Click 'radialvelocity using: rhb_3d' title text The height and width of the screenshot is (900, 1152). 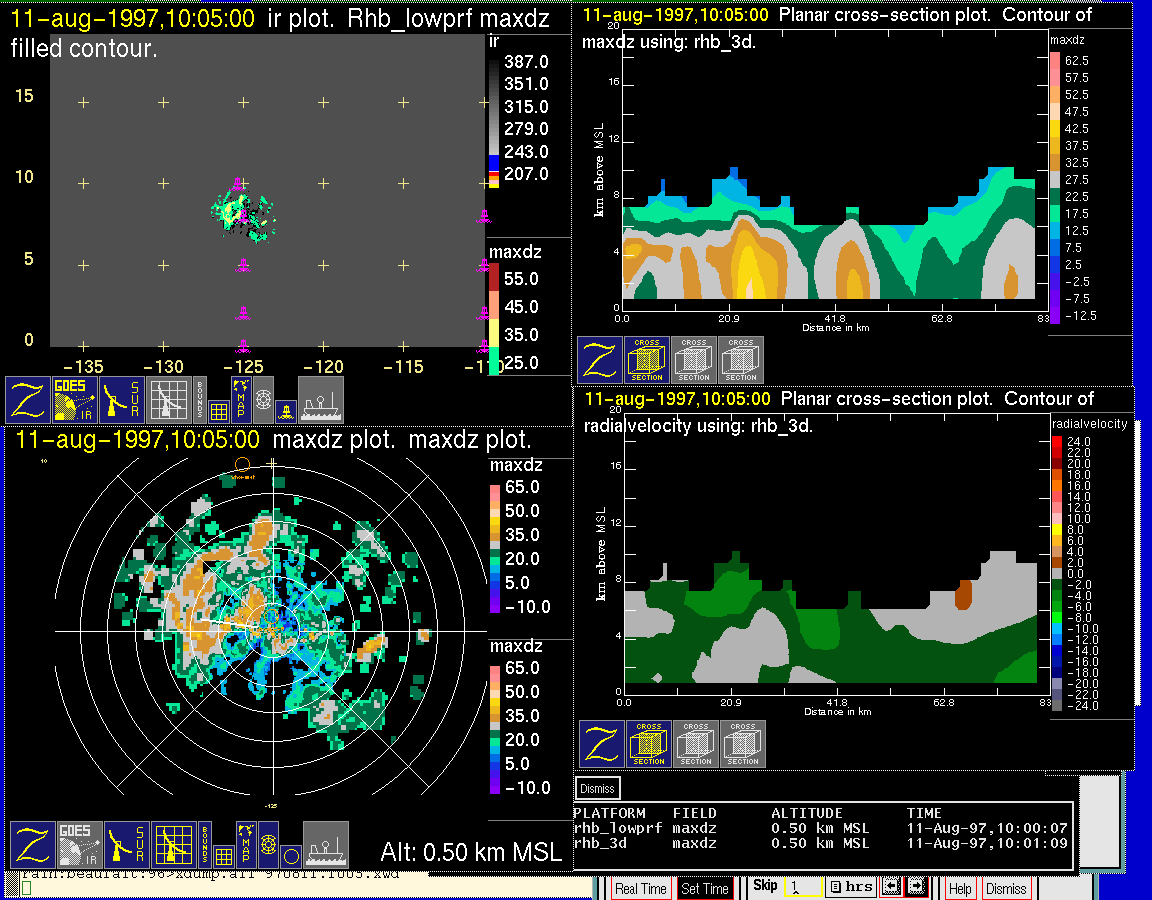[x=698, y=426]
